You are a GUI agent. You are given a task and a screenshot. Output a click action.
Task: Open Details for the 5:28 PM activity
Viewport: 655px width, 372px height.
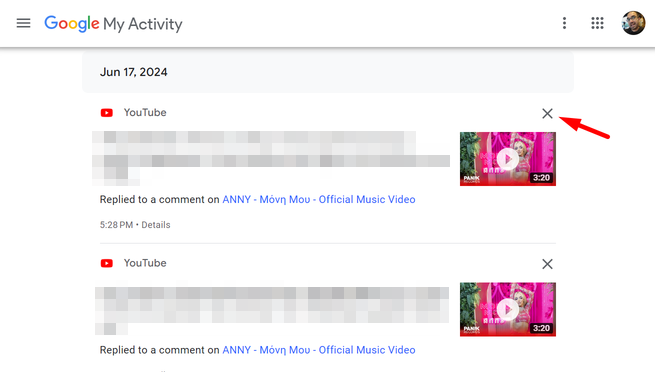pyautogui.click(x=156, y=225)
